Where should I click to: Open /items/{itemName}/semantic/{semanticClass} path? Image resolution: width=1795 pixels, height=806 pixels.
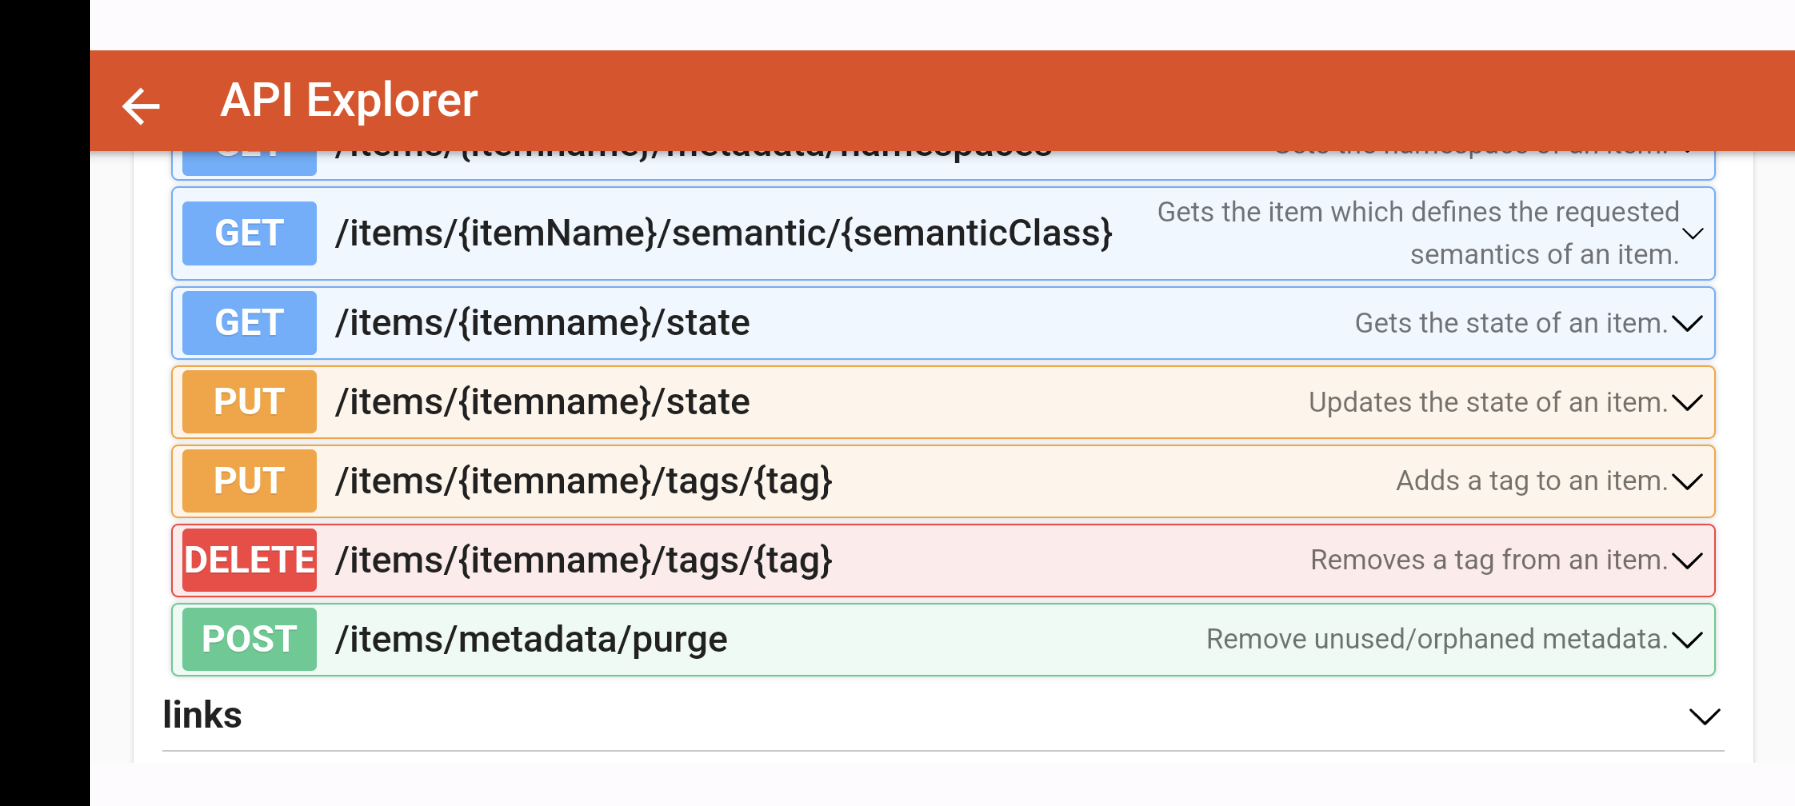723,233
